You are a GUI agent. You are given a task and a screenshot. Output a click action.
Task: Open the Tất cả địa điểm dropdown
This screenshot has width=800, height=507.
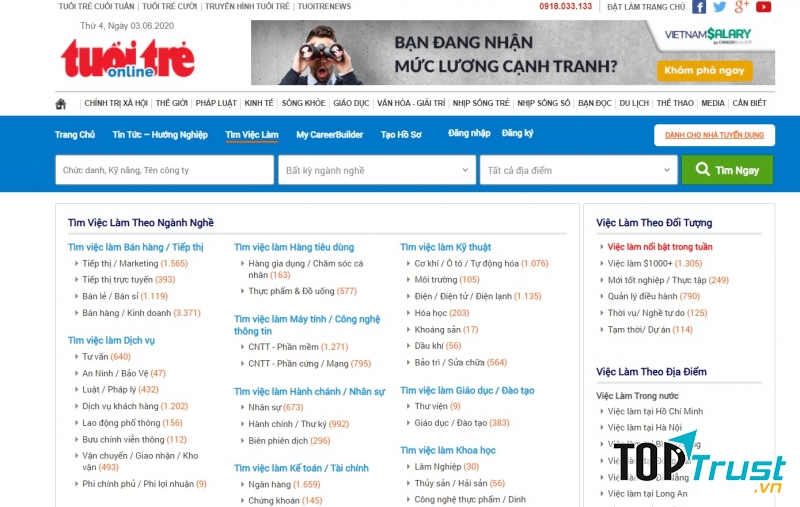578,170
